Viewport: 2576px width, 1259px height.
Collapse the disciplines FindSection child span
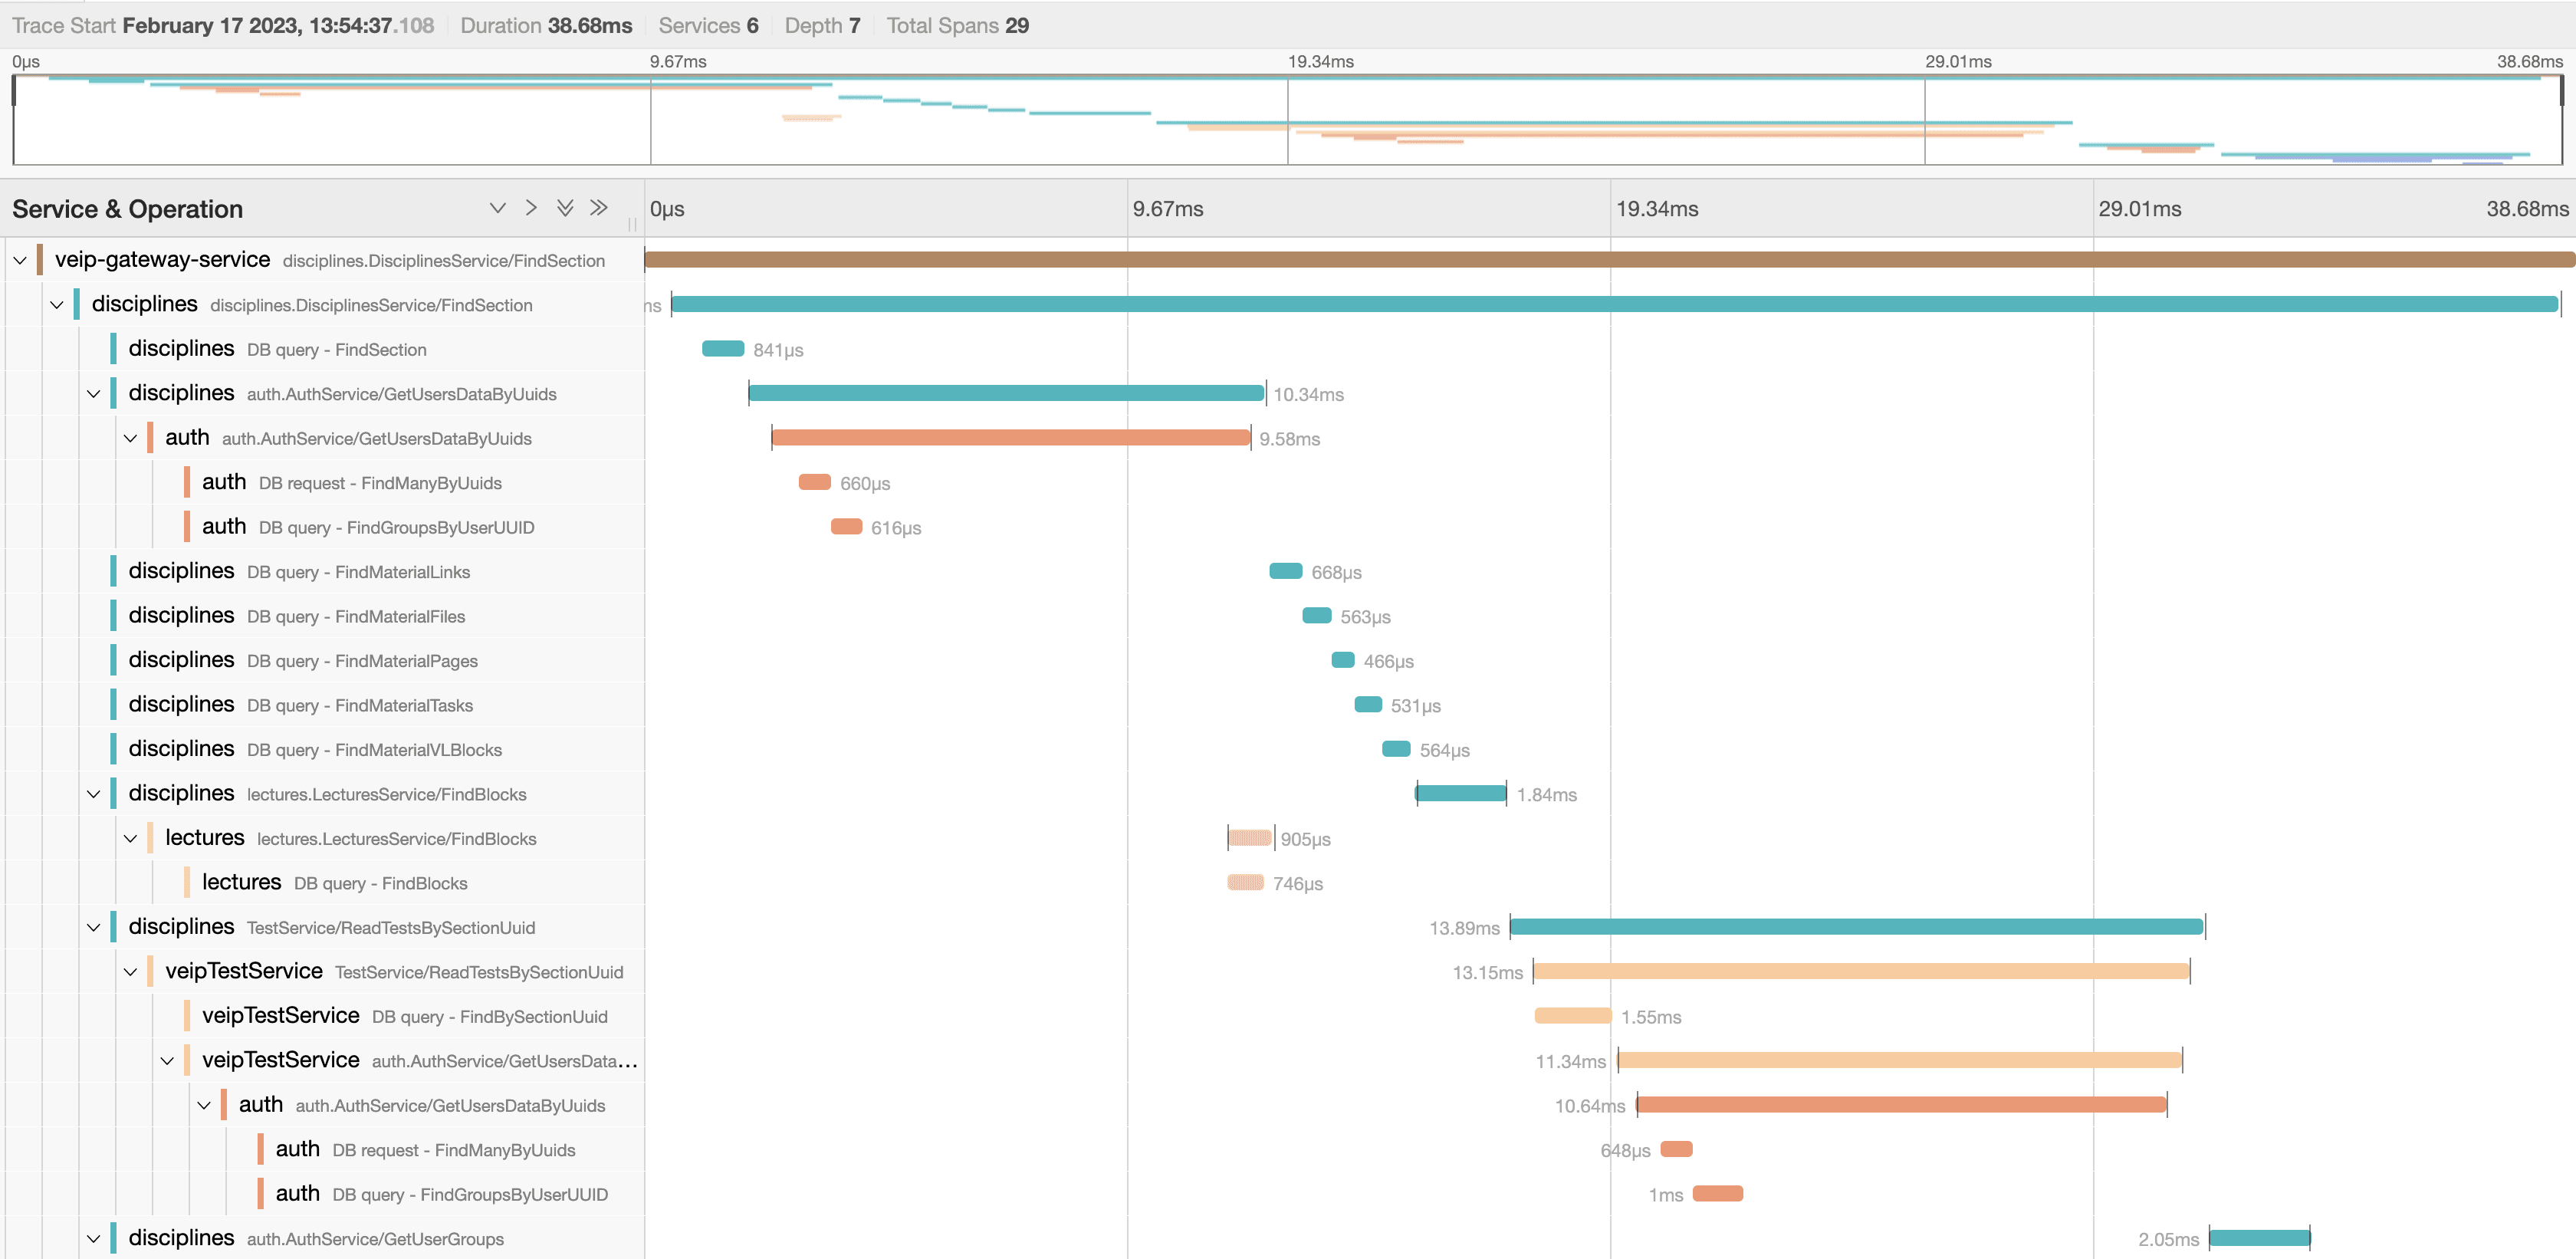(x=57, y=305)
